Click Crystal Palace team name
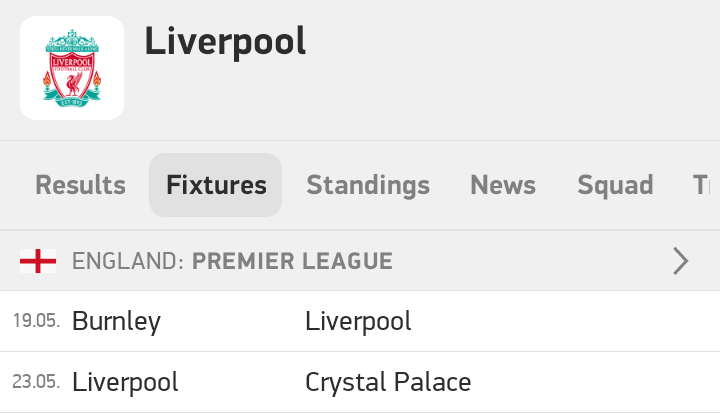Screen dimensions: 720x420 [x=388, y=382]
